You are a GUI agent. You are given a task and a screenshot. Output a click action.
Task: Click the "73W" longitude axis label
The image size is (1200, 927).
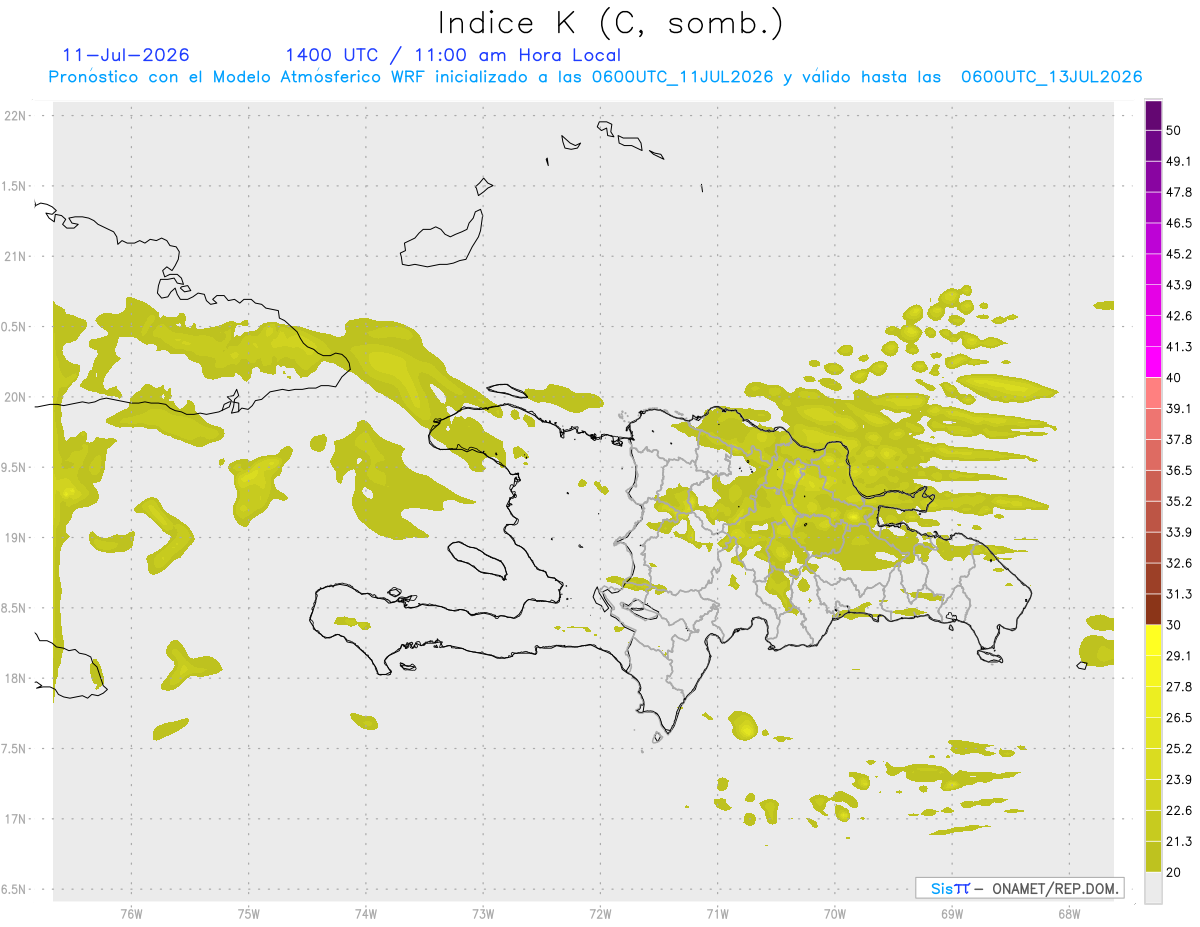[x=483, y=913]
